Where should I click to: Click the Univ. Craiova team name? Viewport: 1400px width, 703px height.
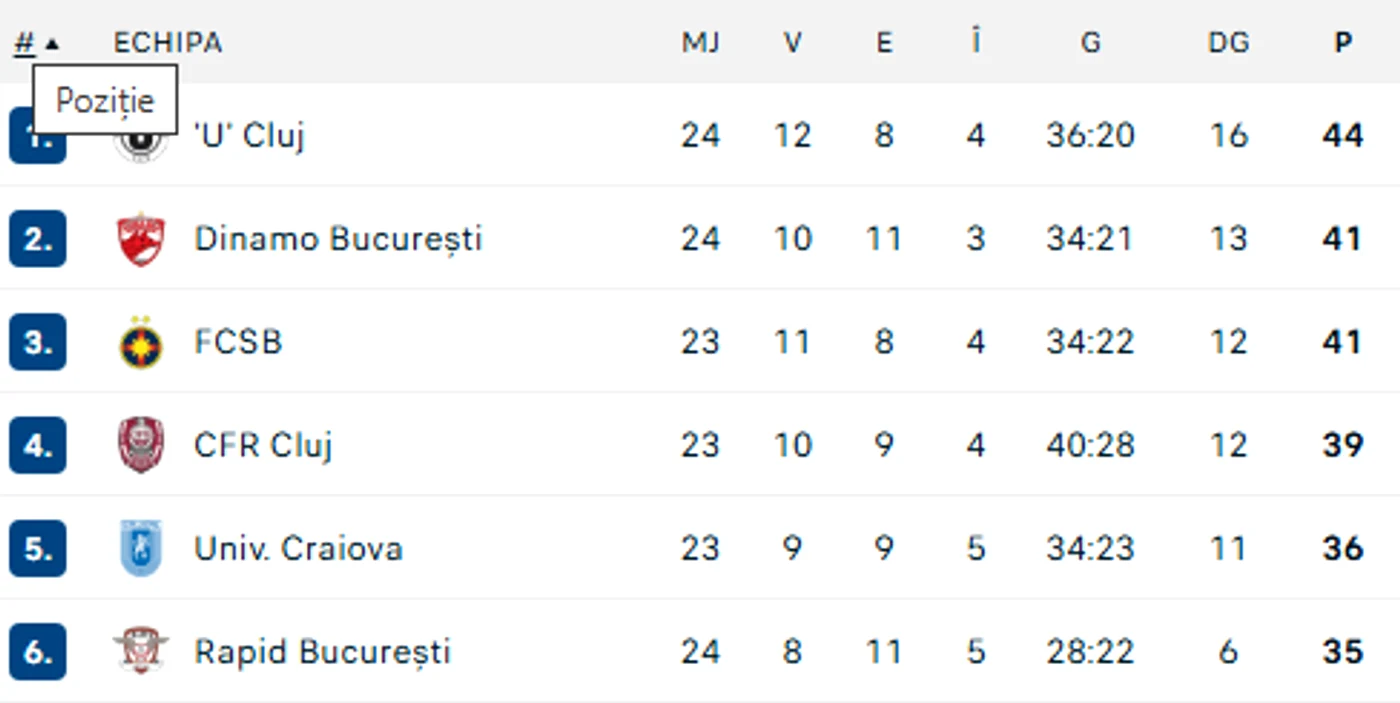click(x=298, y=548)
